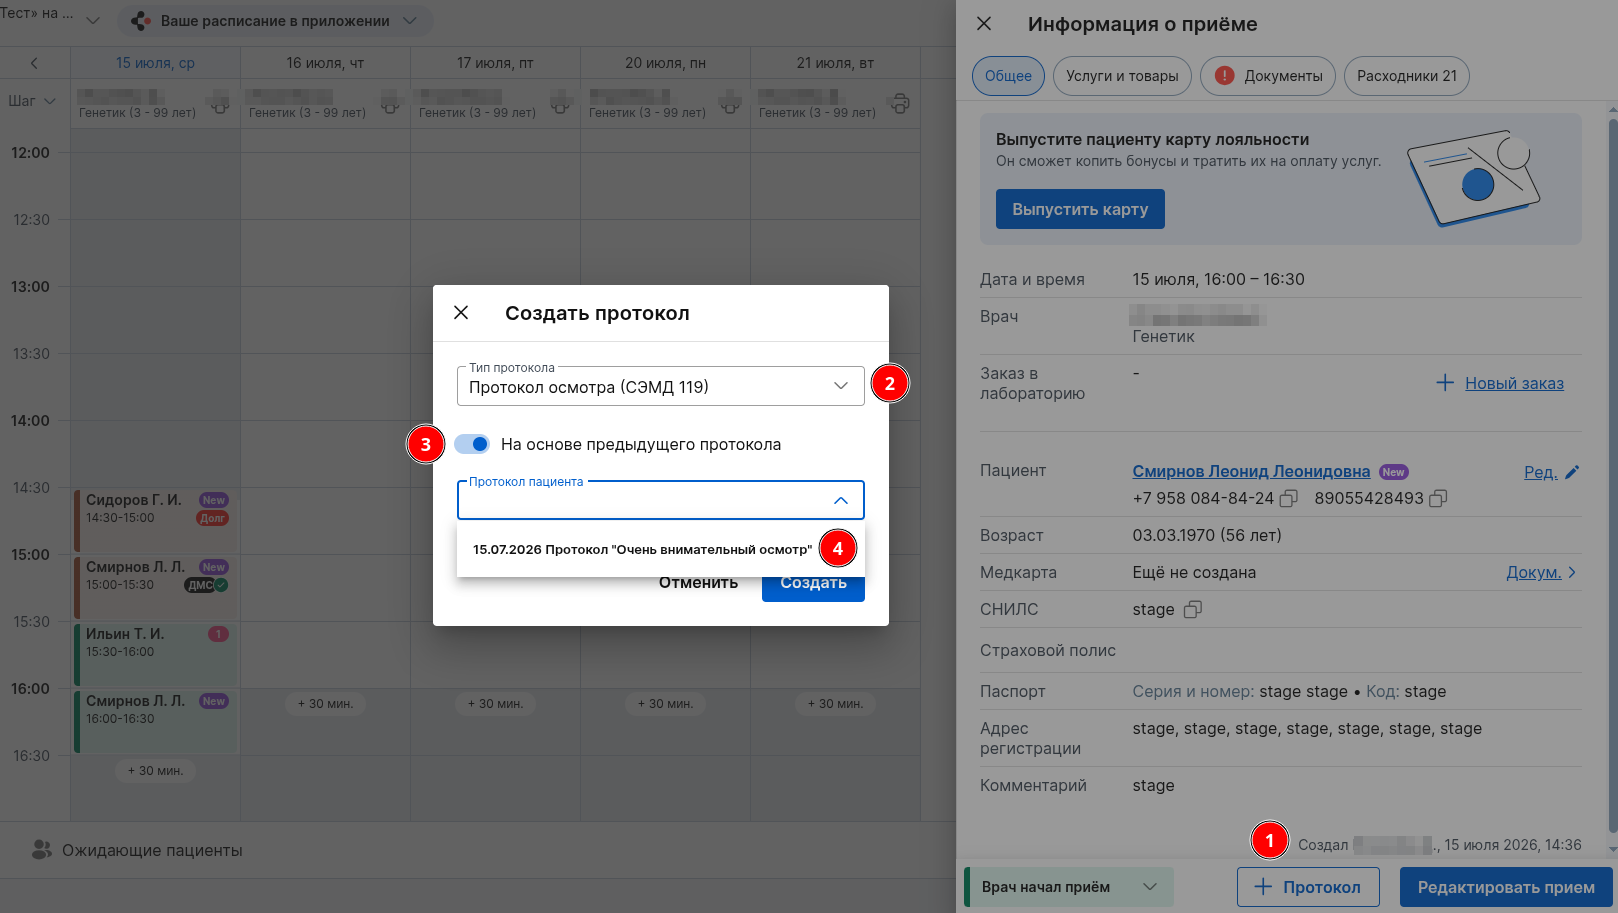Select protocol "Очень внимательный осмотр" option
The image size is (1618, 913).
pyautogui.click(x=642, y=549)
